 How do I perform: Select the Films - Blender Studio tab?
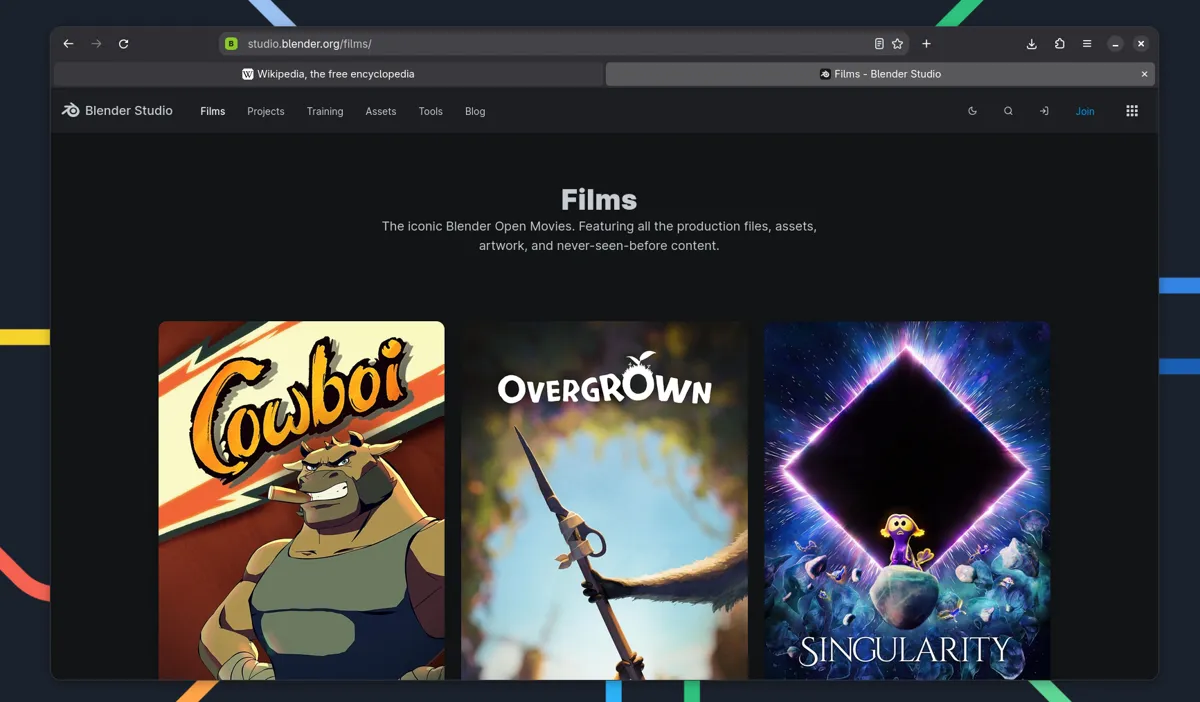point(880,74)
